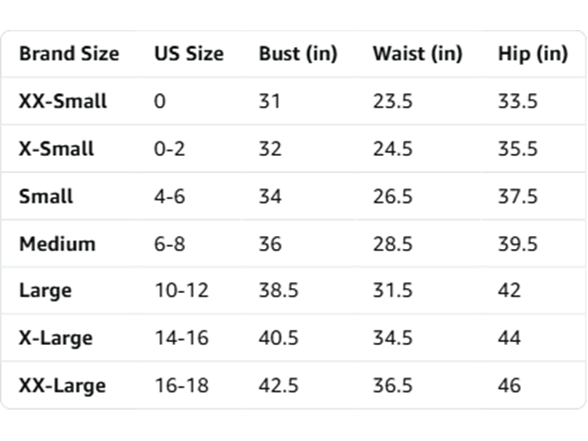The width and height of the screenshot is (588, 441).
Task: Click the 23.5 waist measurement cell
Action: (393, 101)
